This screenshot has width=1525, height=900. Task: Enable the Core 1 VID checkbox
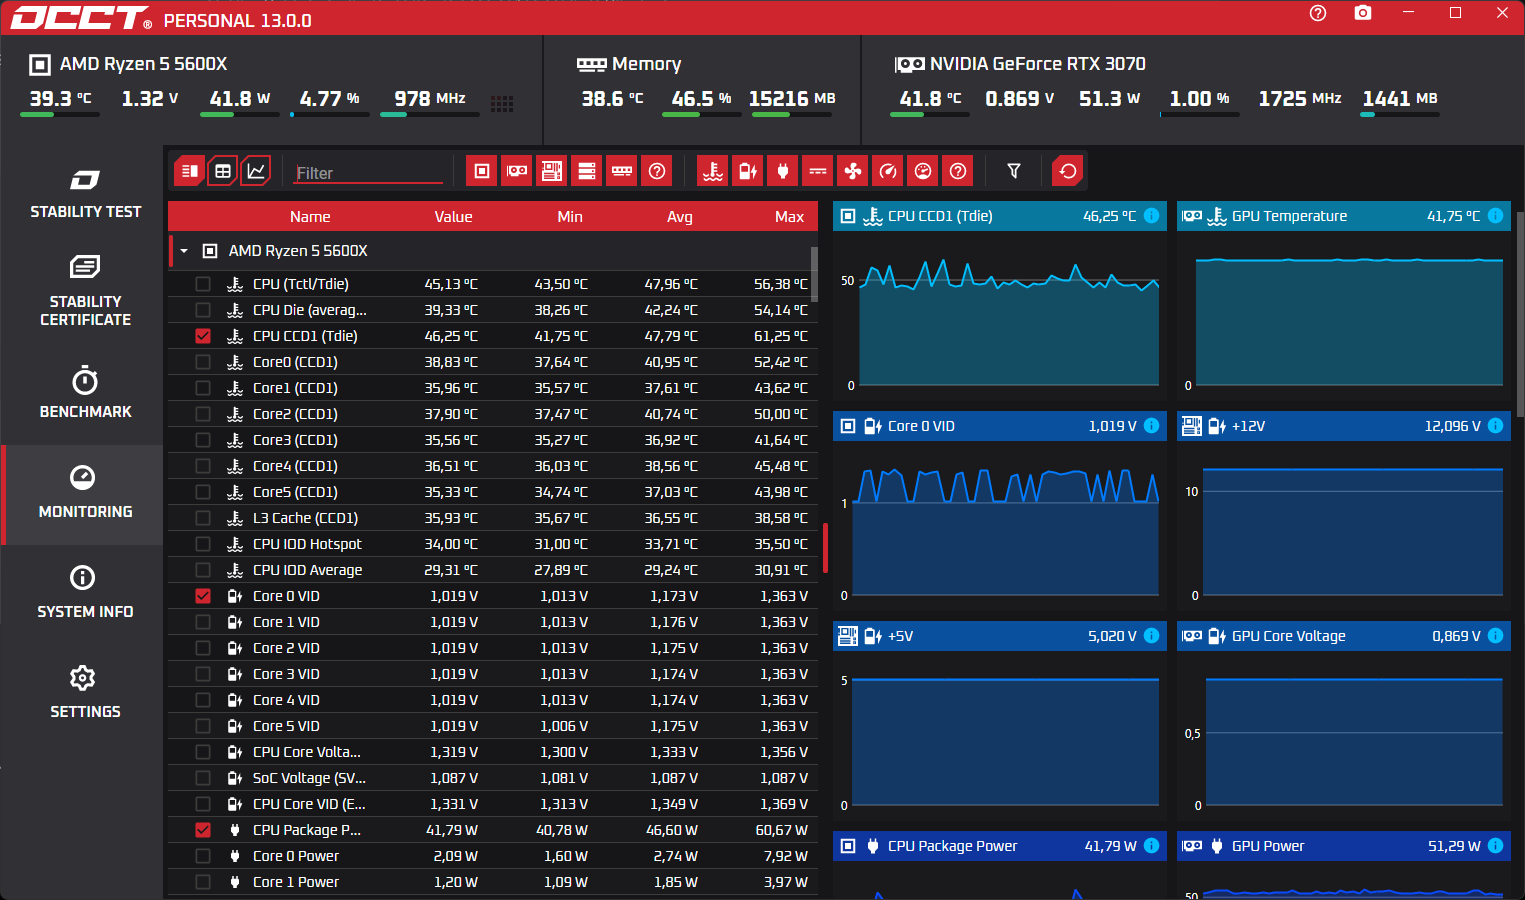click(x=203, y=622)
